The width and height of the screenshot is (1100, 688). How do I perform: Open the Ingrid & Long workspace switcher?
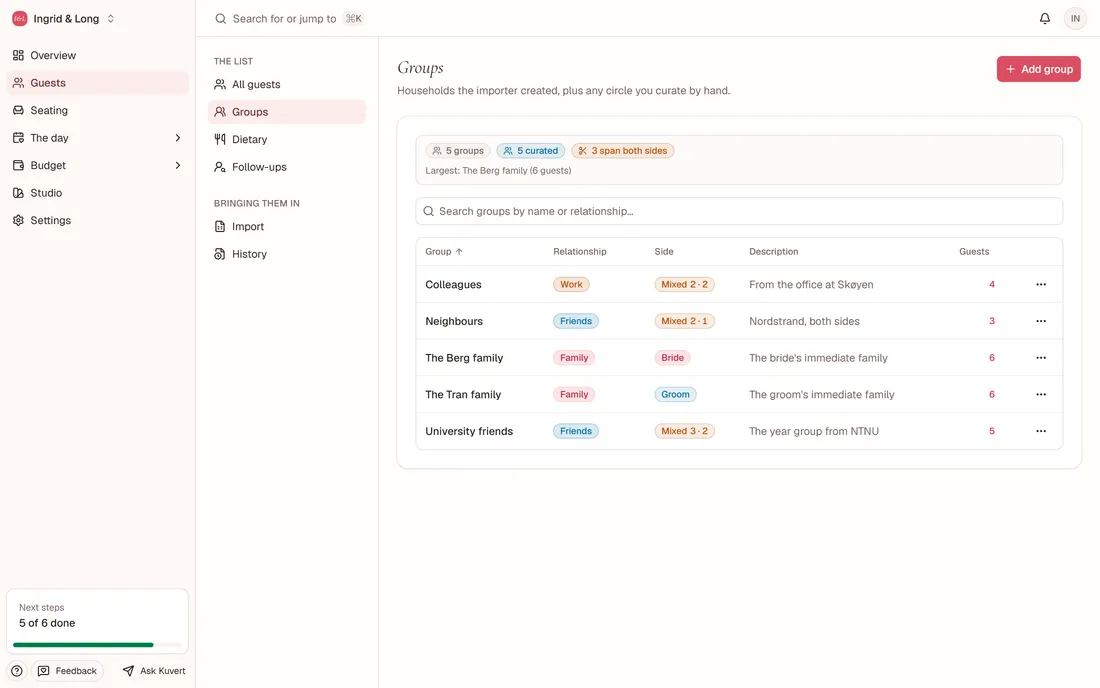click(x=63, y=19)
